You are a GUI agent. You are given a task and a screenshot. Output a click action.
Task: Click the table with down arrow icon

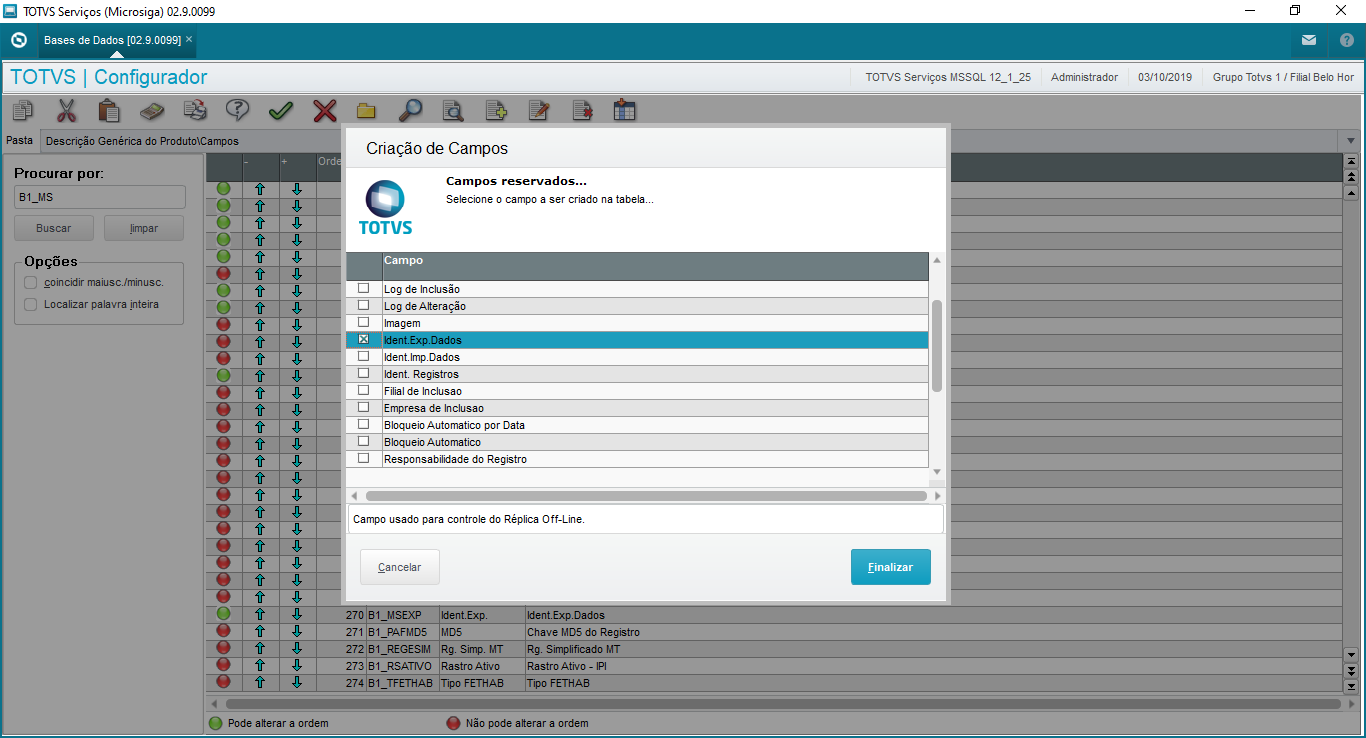(x=625, y=110)
